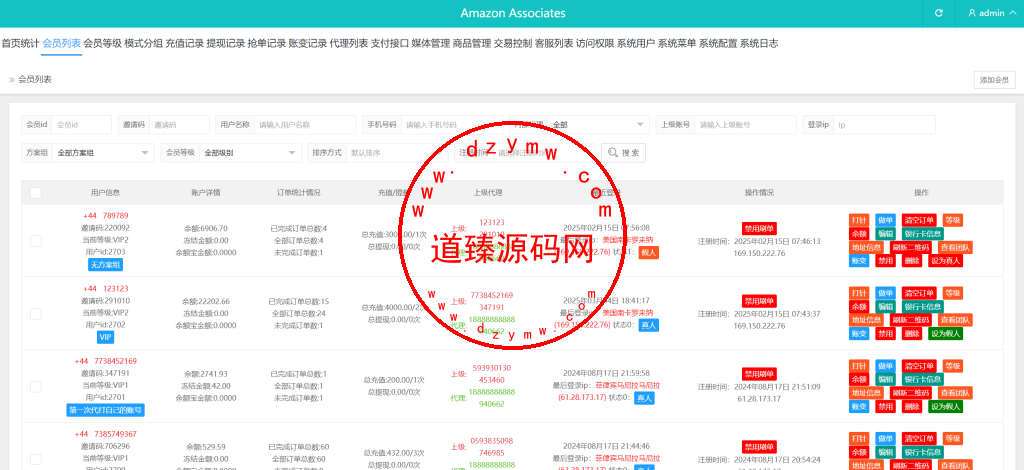Click the VIP tag under user 123123

tap(105, 337)
